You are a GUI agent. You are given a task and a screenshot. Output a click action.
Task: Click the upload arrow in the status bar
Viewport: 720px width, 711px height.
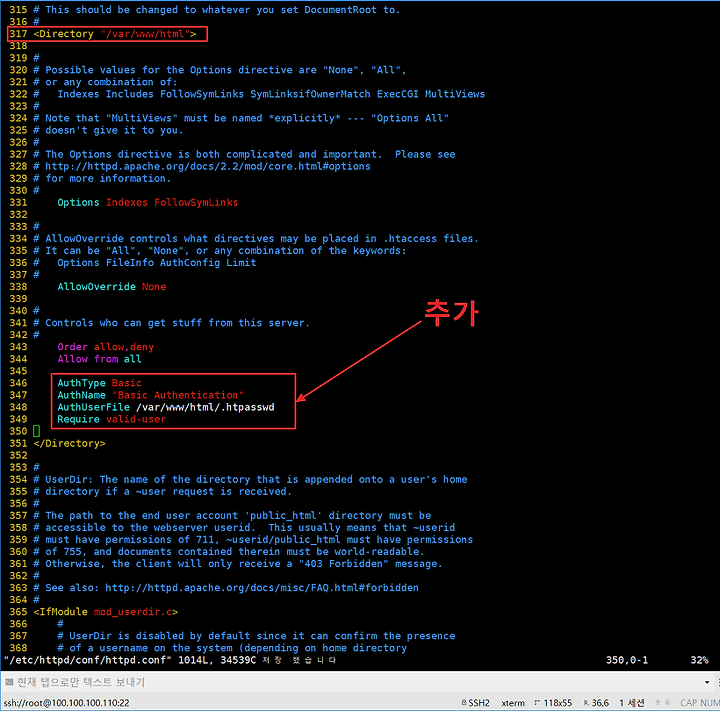pyautogui.click(x=658, y=703)
